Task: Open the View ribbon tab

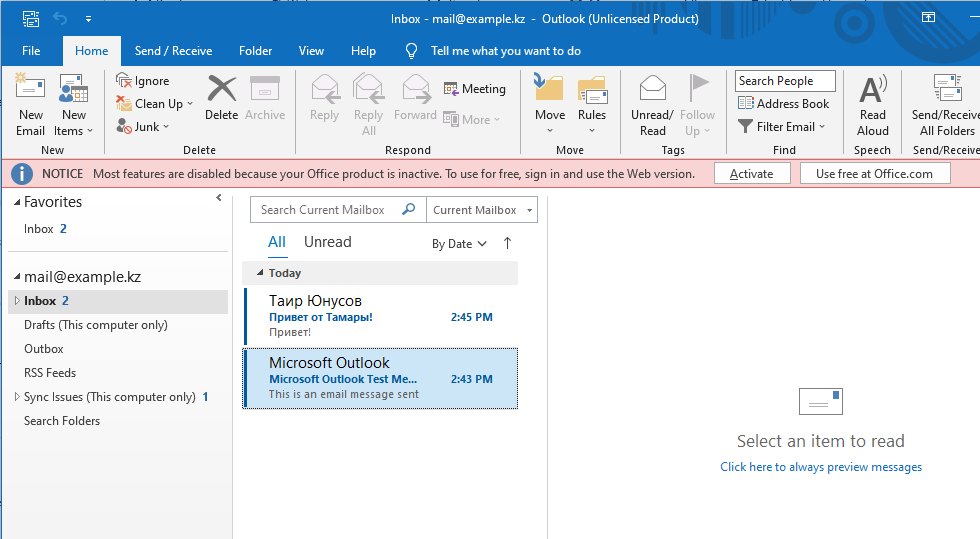Action: tap(311, 51)
